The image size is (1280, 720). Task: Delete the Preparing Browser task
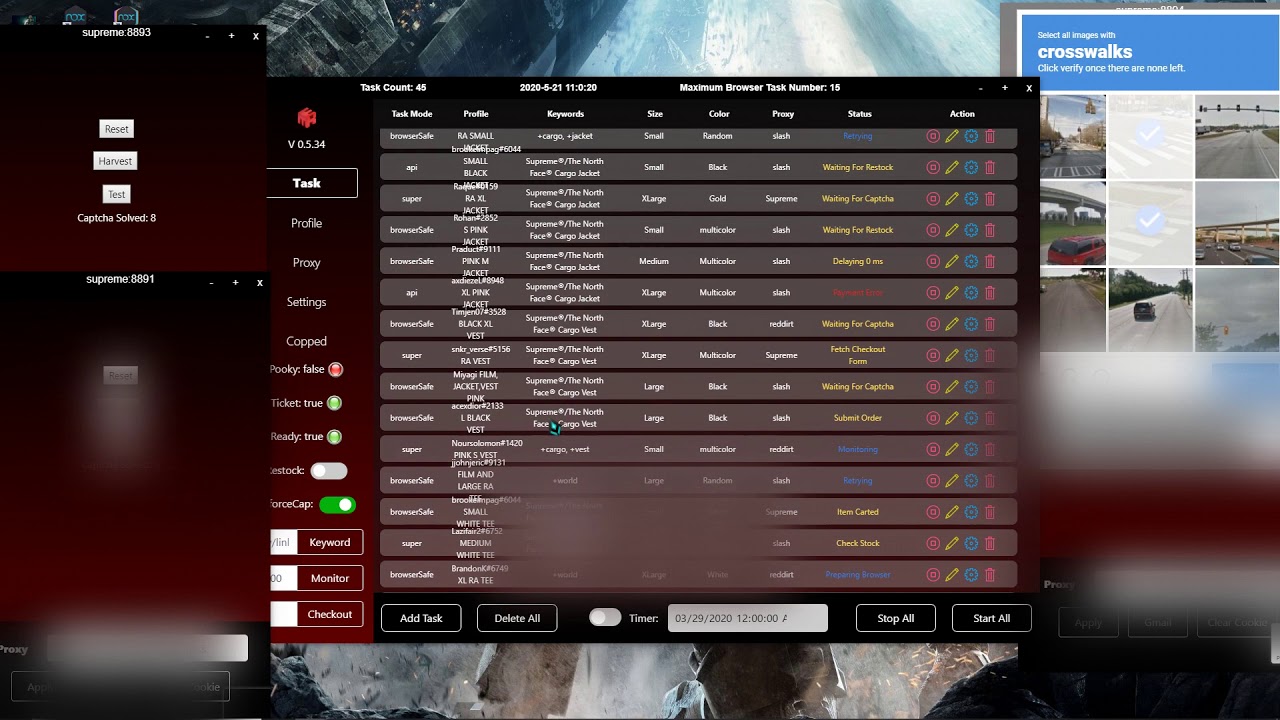(990, 575)
